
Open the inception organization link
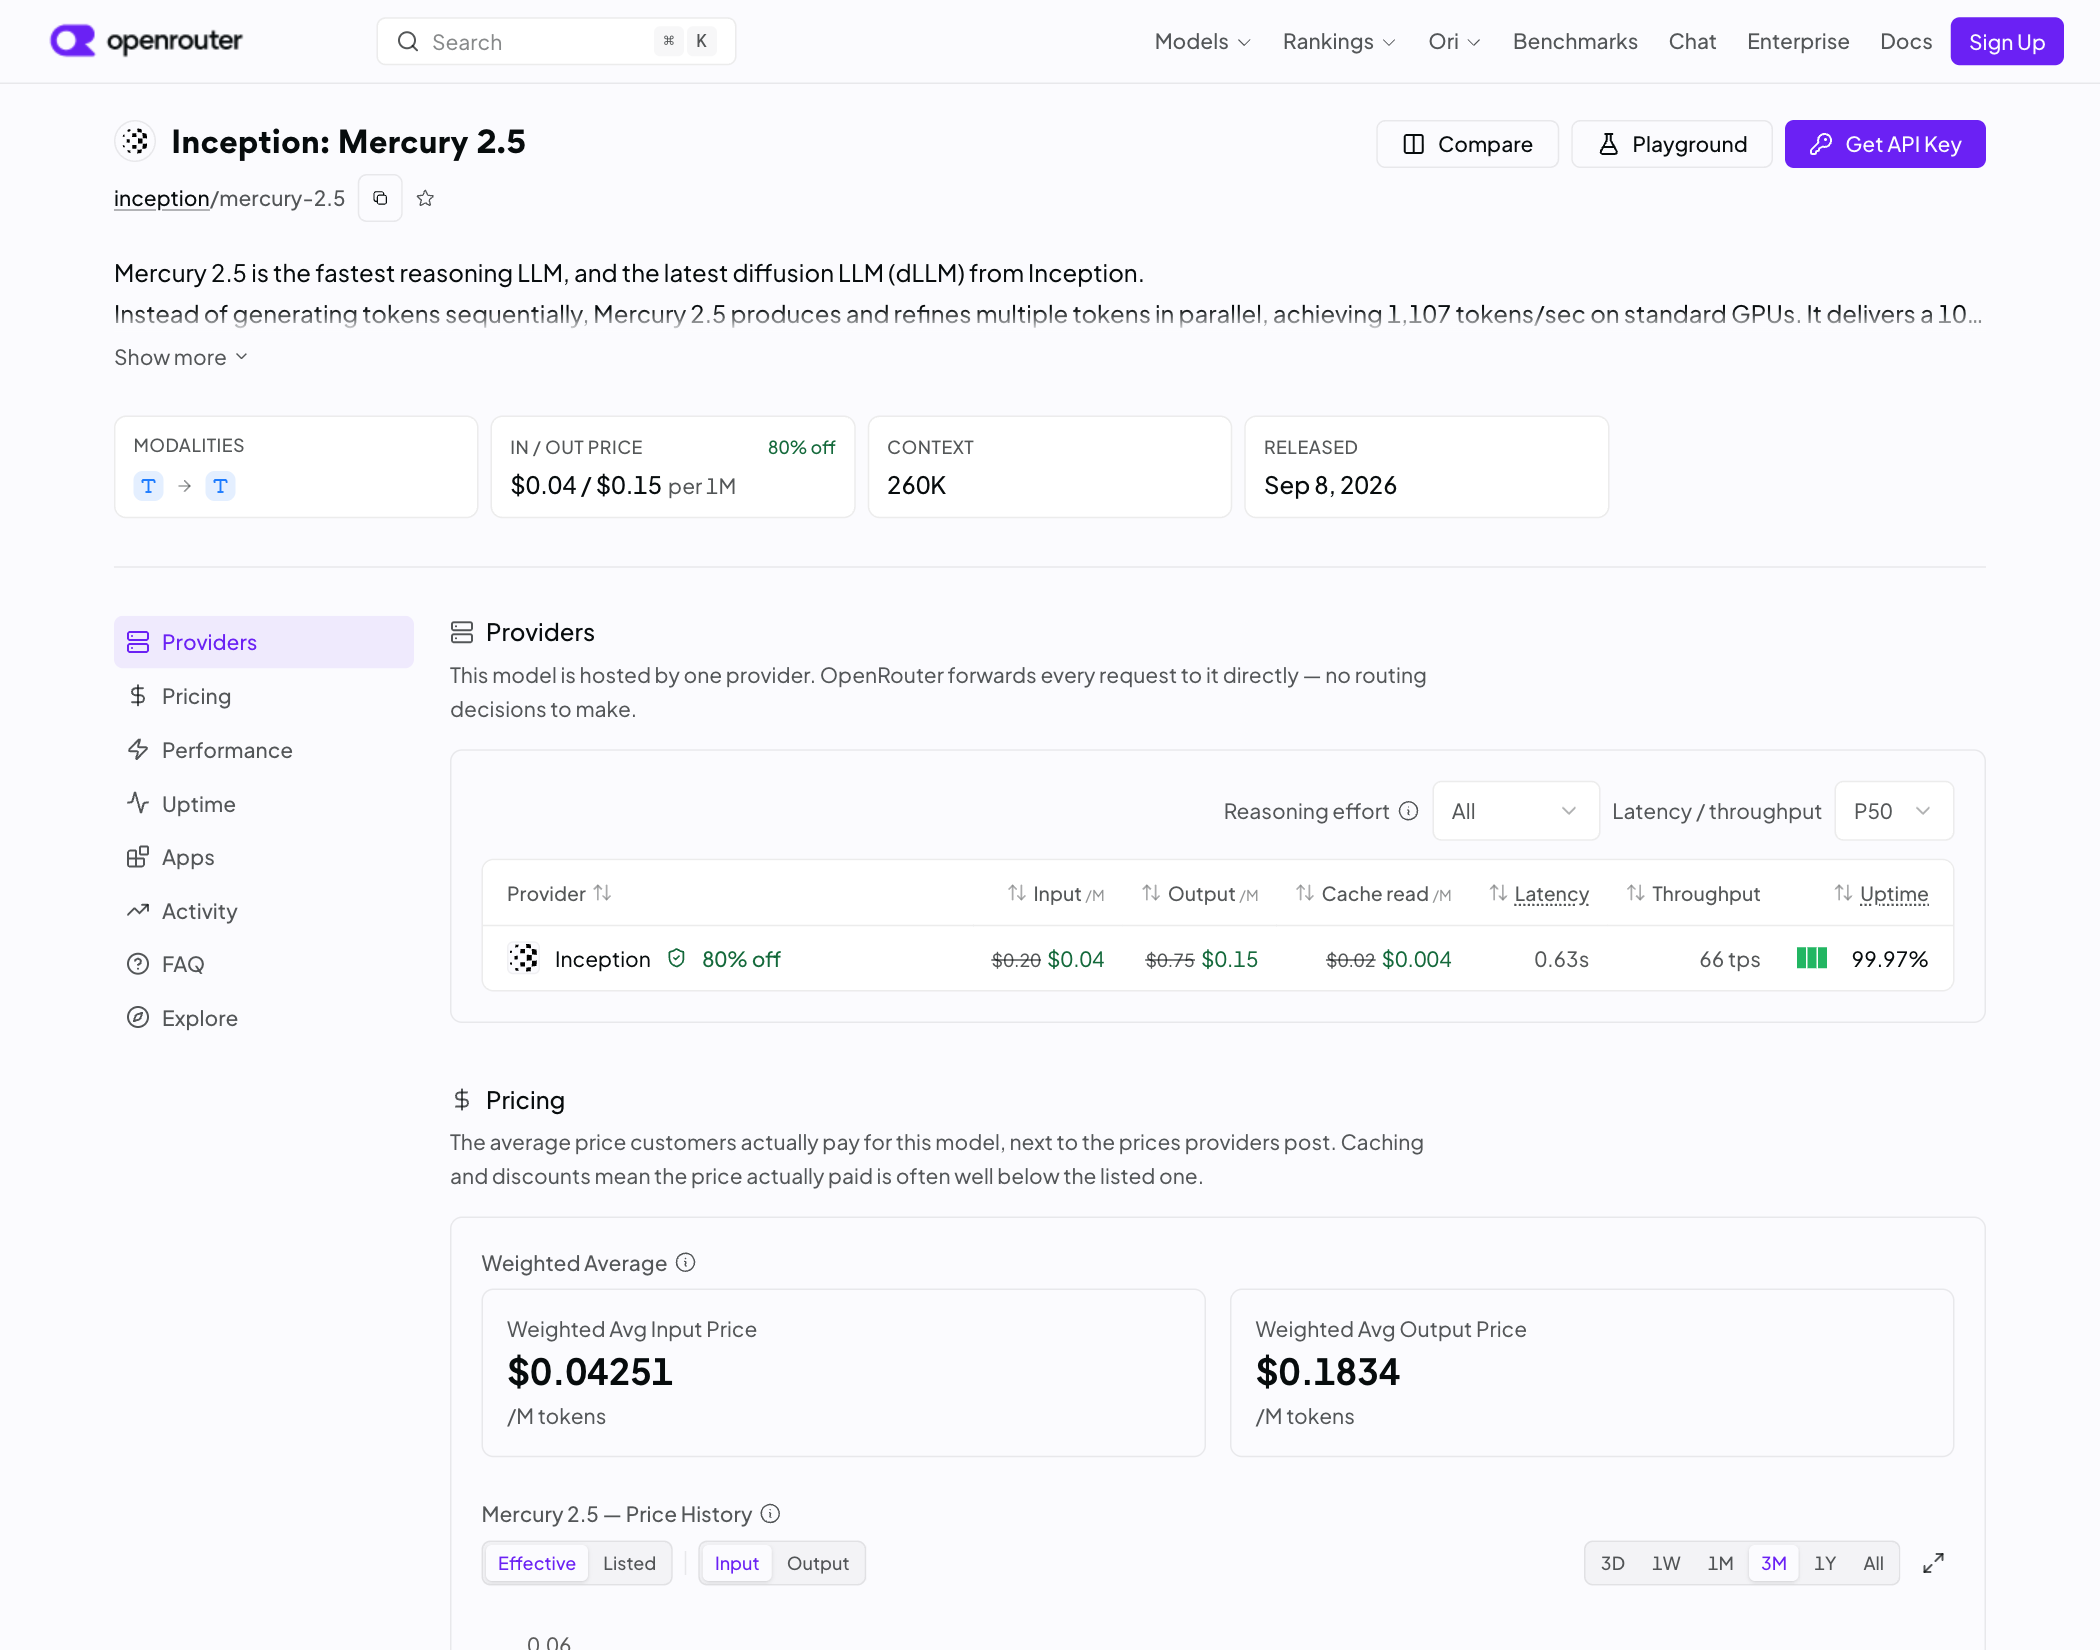(161, 198)
